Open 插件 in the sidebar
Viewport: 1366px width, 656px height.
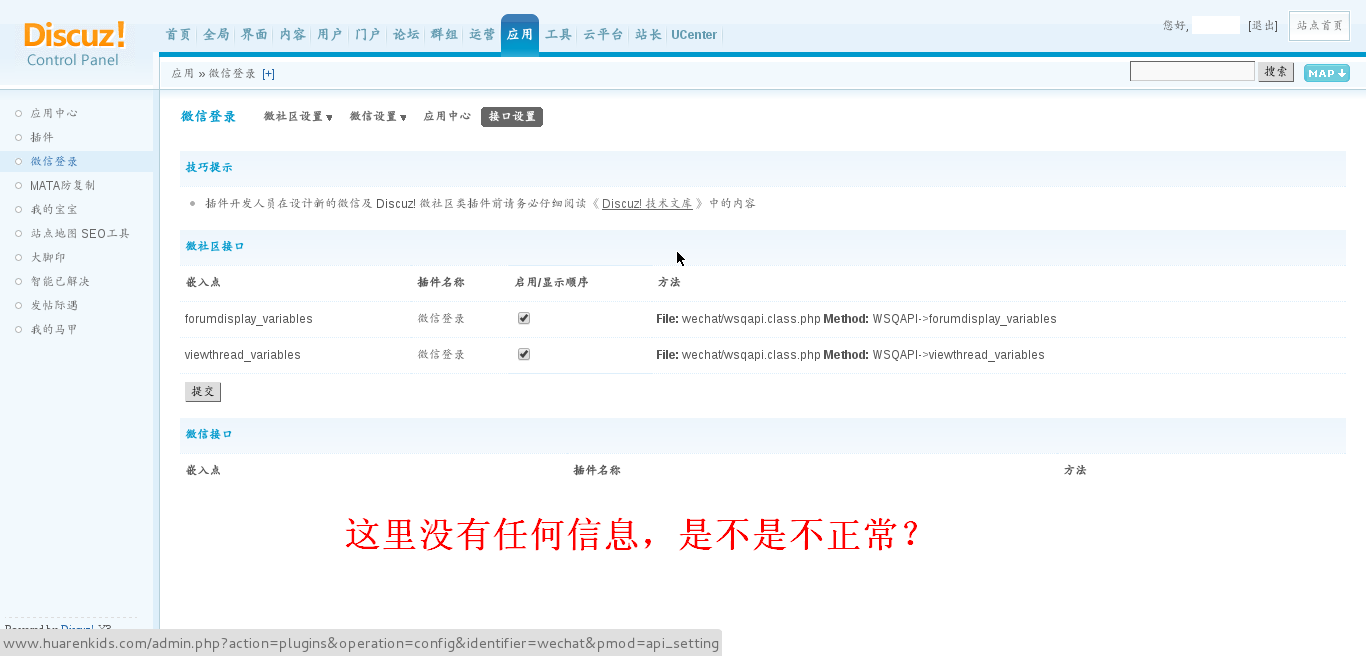pos(42,138)
